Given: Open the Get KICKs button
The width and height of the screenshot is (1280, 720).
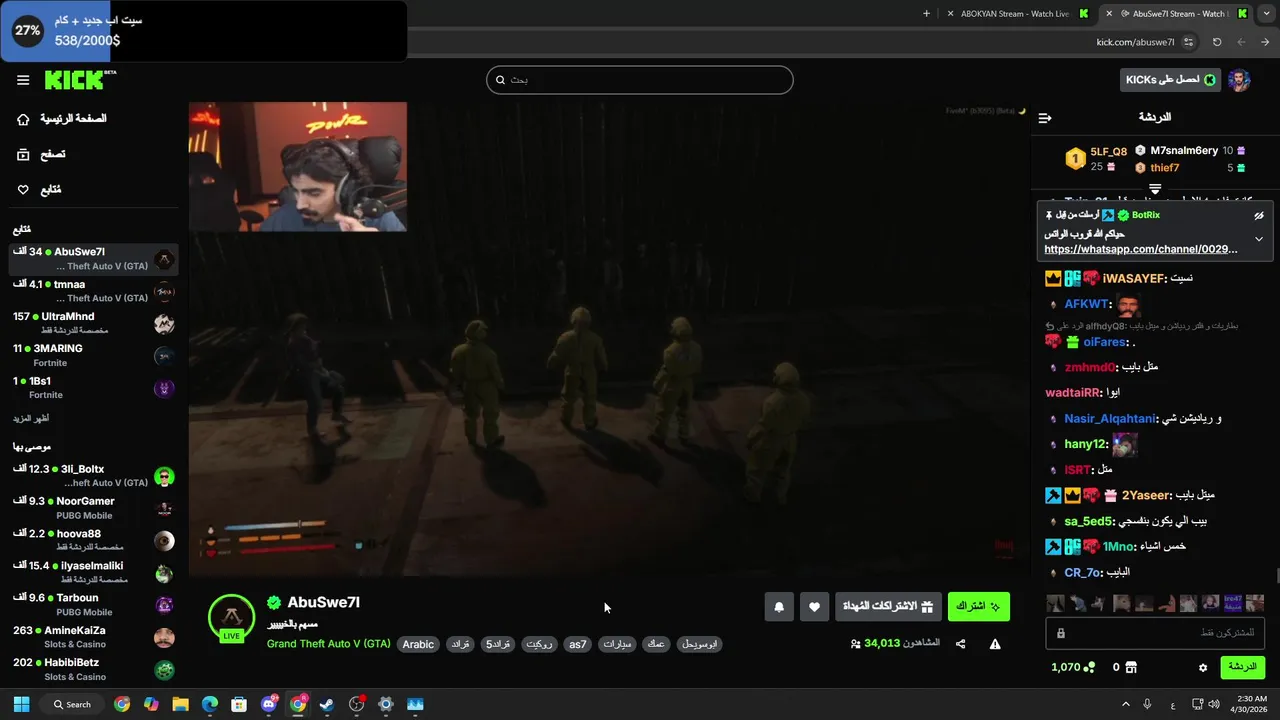Looking at the screenshot, I should [1169, 80].
